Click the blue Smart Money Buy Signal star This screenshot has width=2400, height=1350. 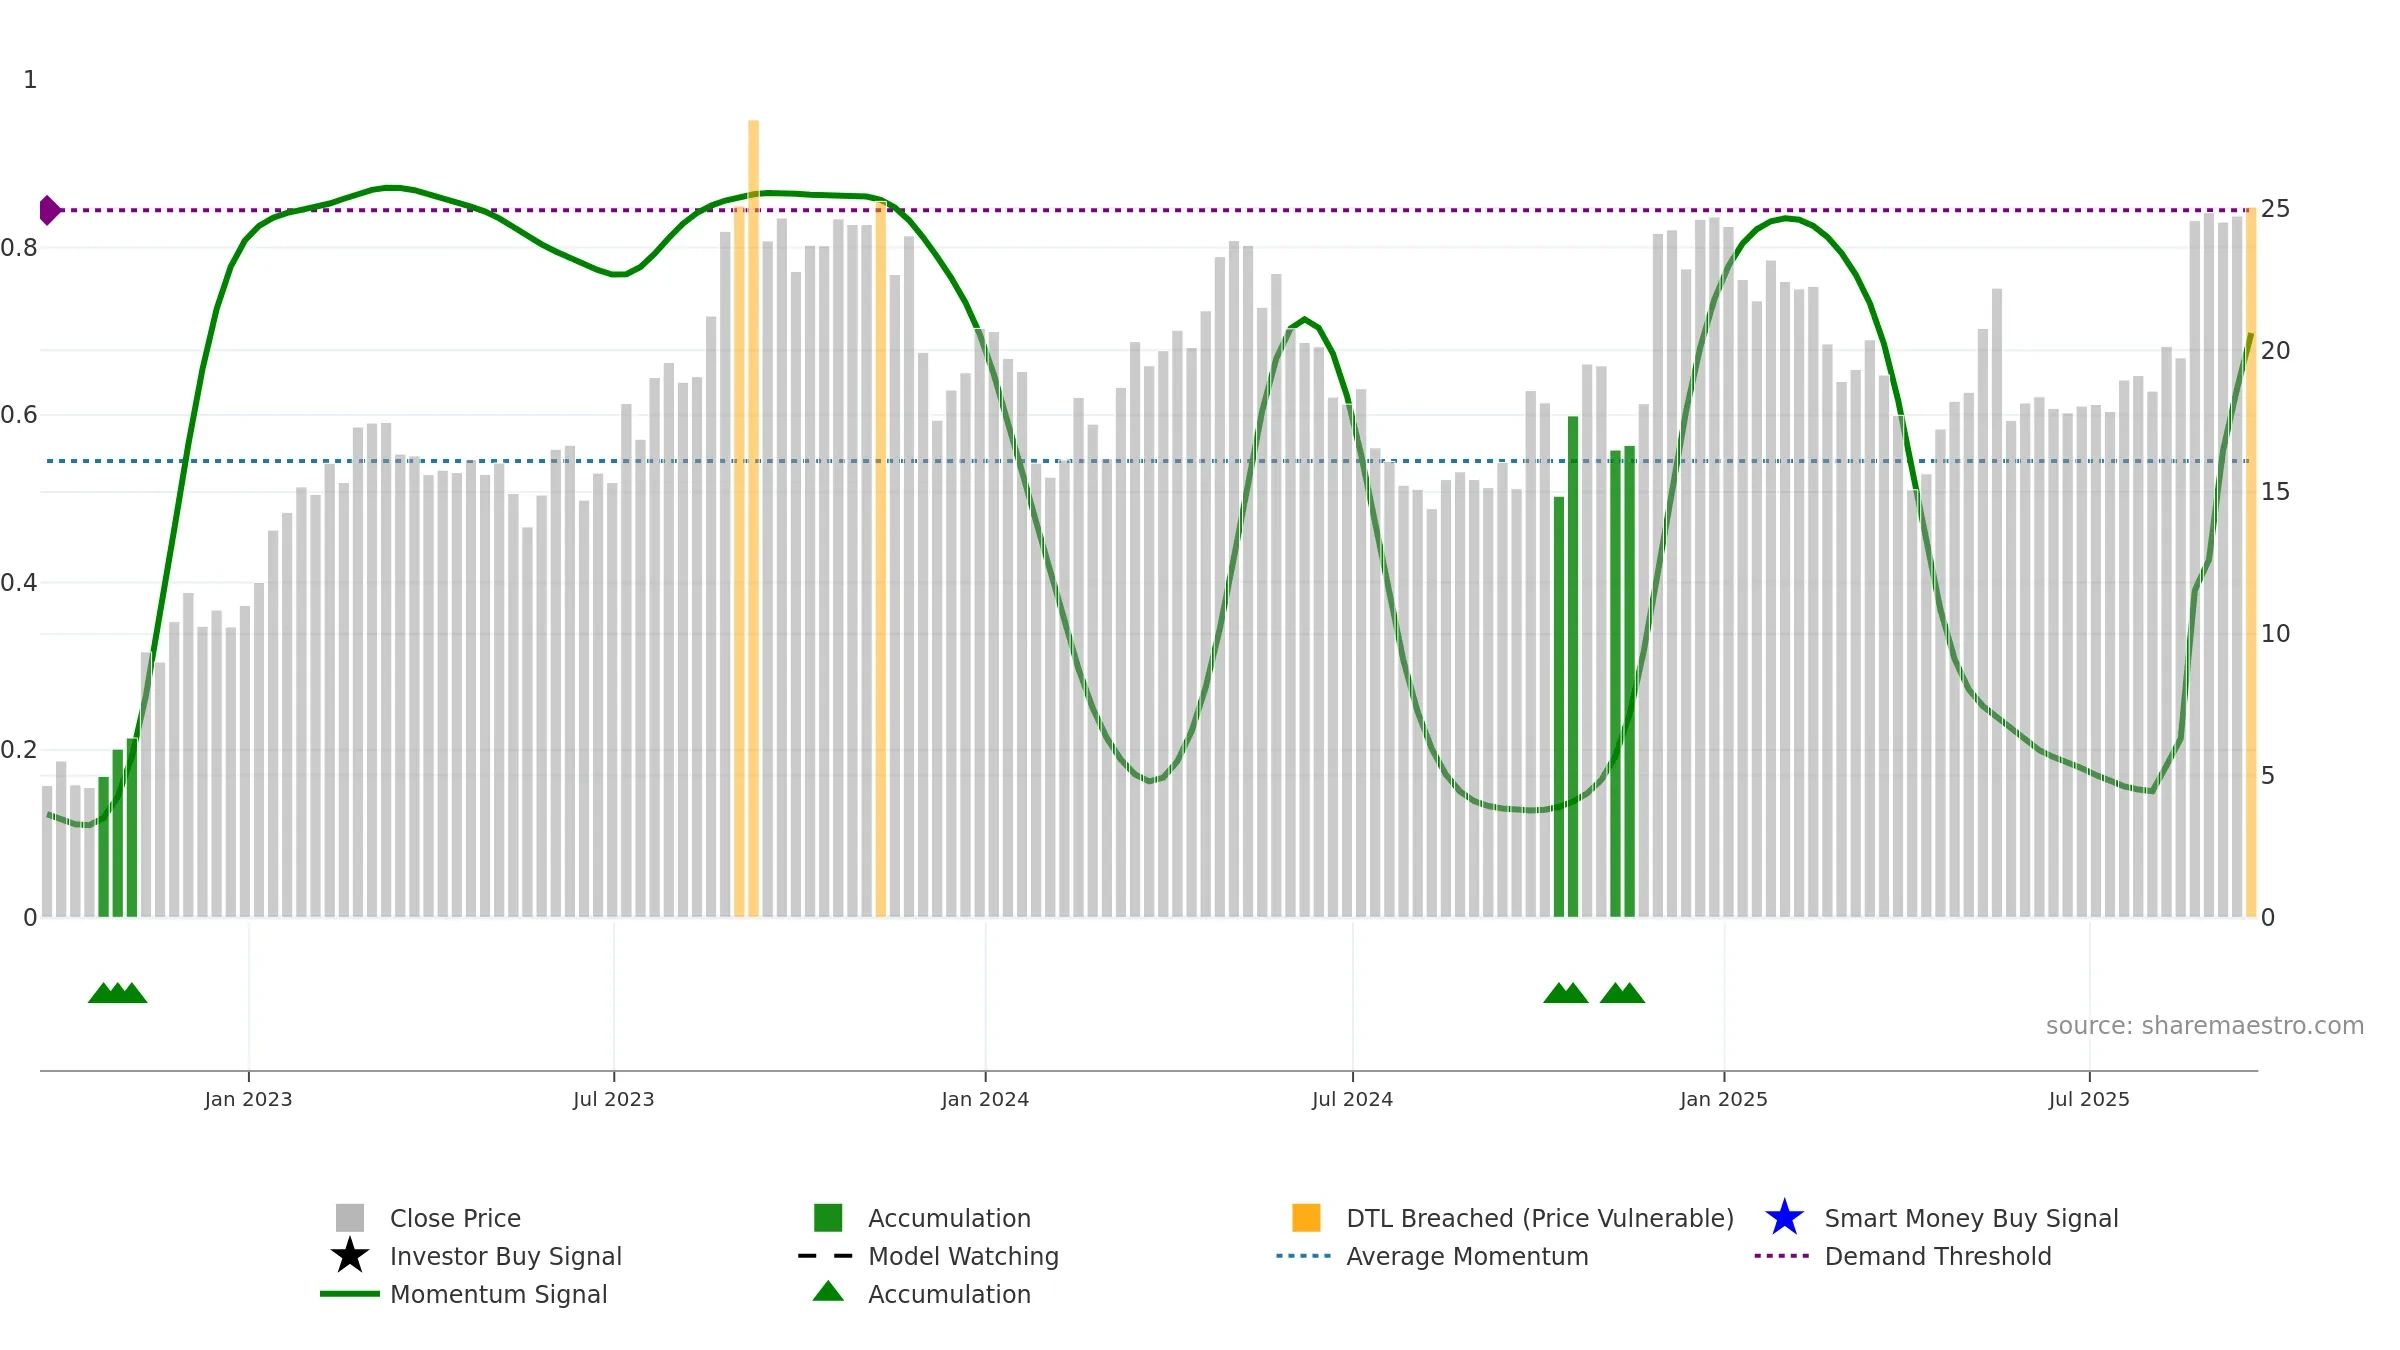coord(1784,1217)
